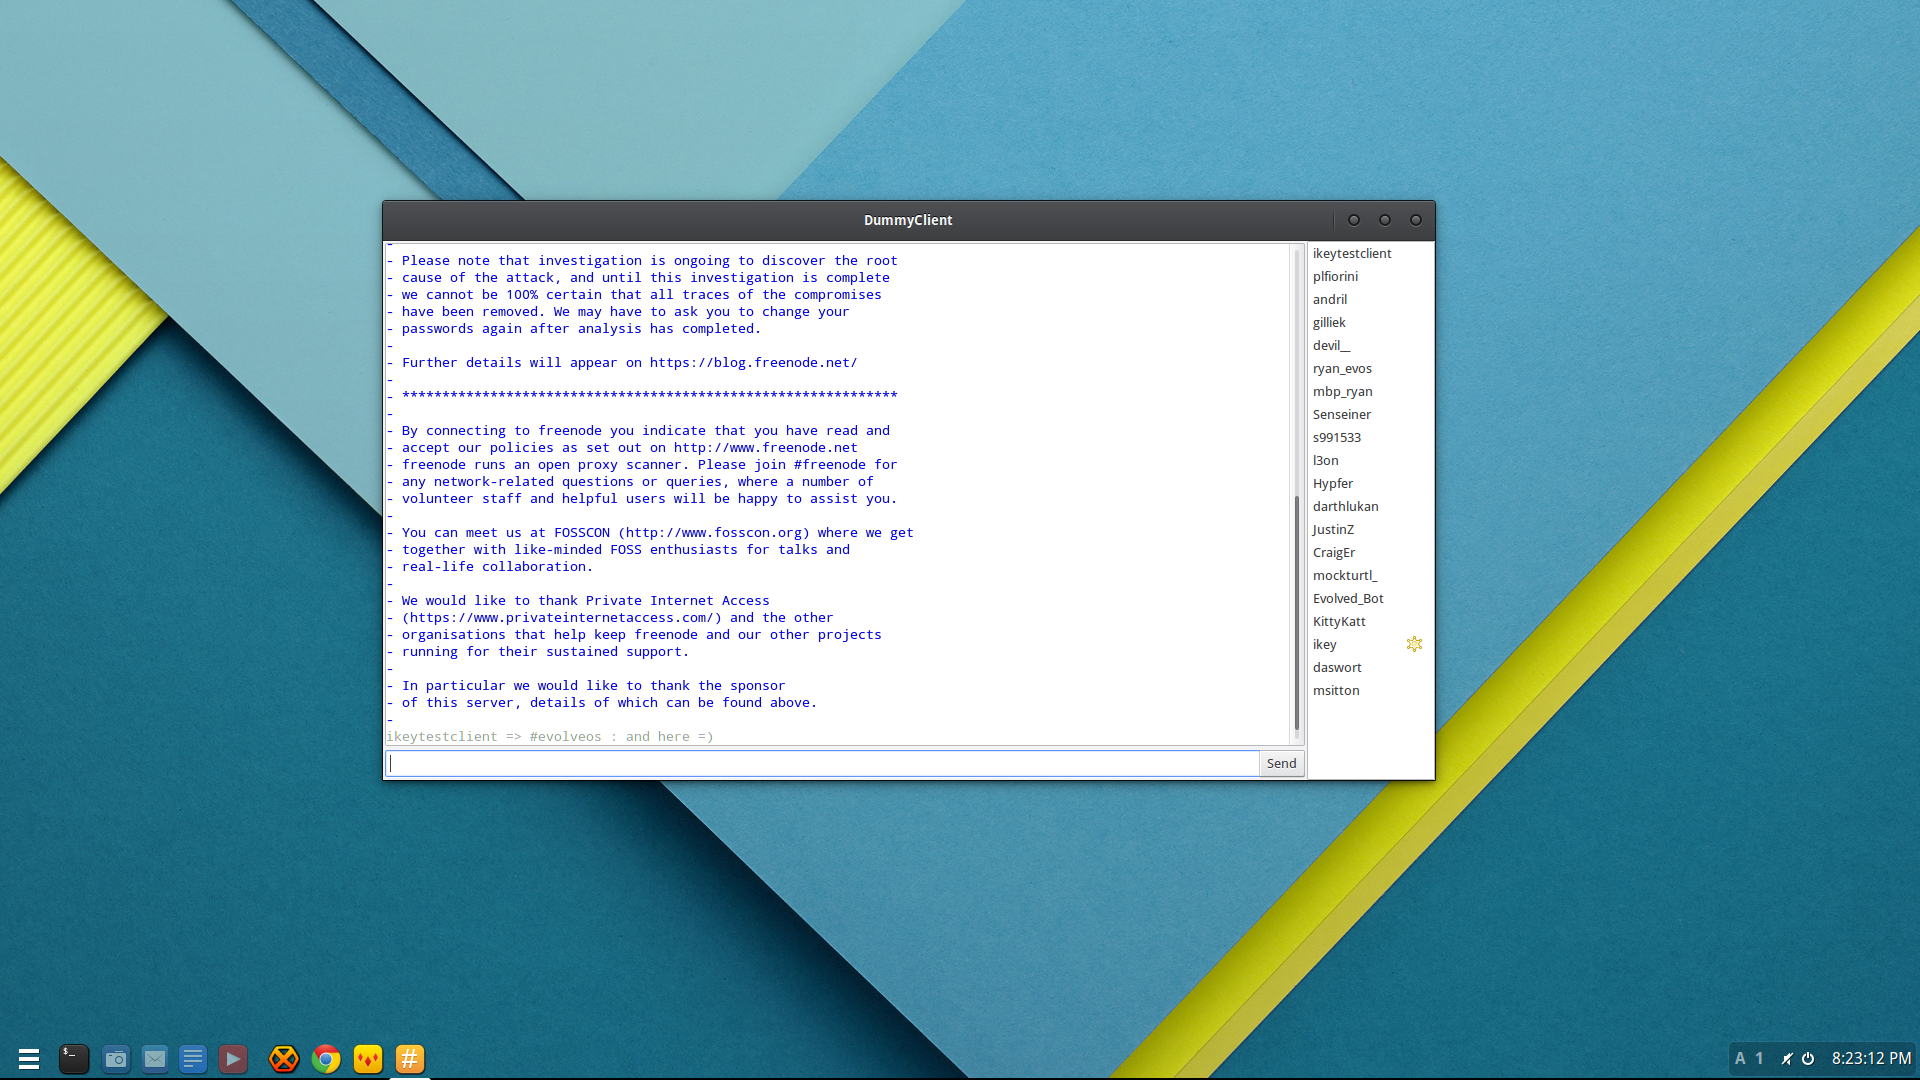Open the orange X hexagon app icon
The width and height of the screenshot is (1920, 1080).
[284, 1059]
